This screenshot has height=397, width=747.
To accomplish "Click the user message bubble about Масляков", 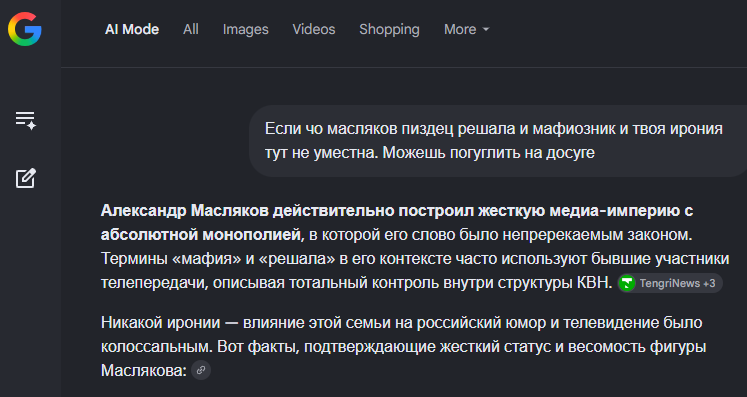I will (498, 141).
